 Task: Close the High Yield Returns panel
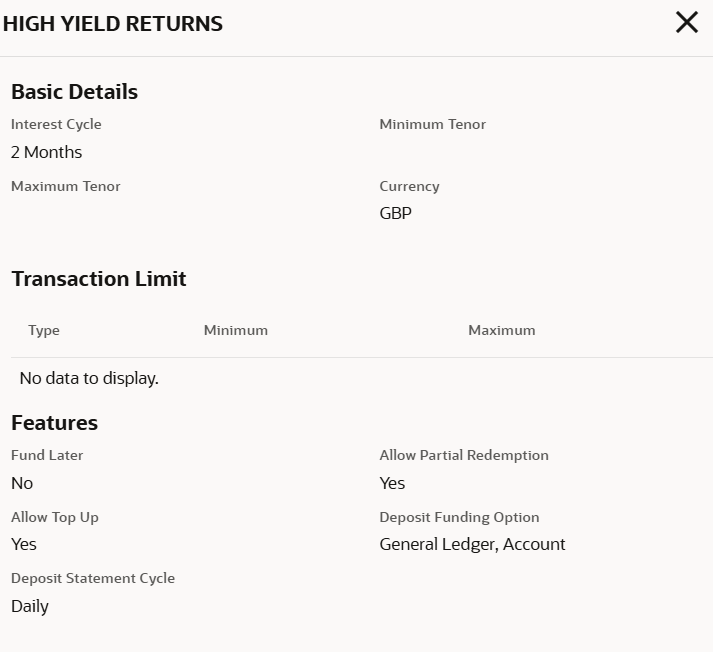(x=686, y=23)
